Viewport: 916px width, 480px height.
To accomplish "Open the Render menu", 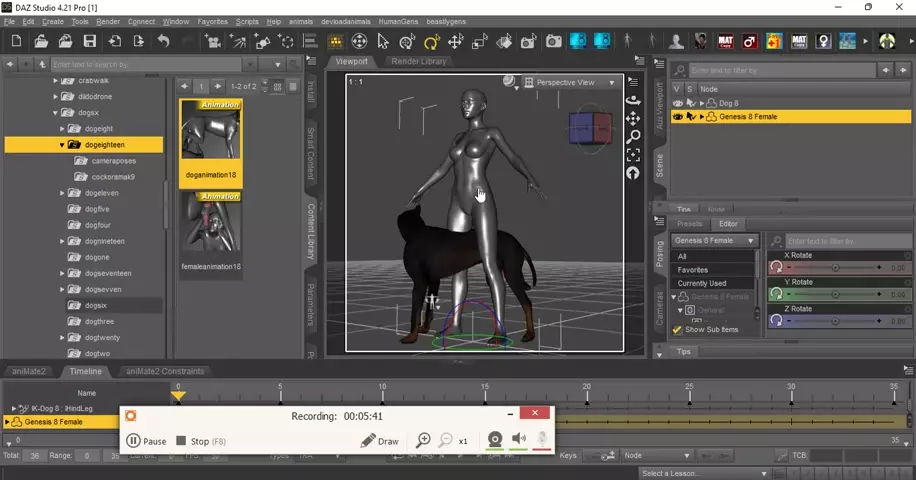I will pyautogui.click(x=108, y=21).
